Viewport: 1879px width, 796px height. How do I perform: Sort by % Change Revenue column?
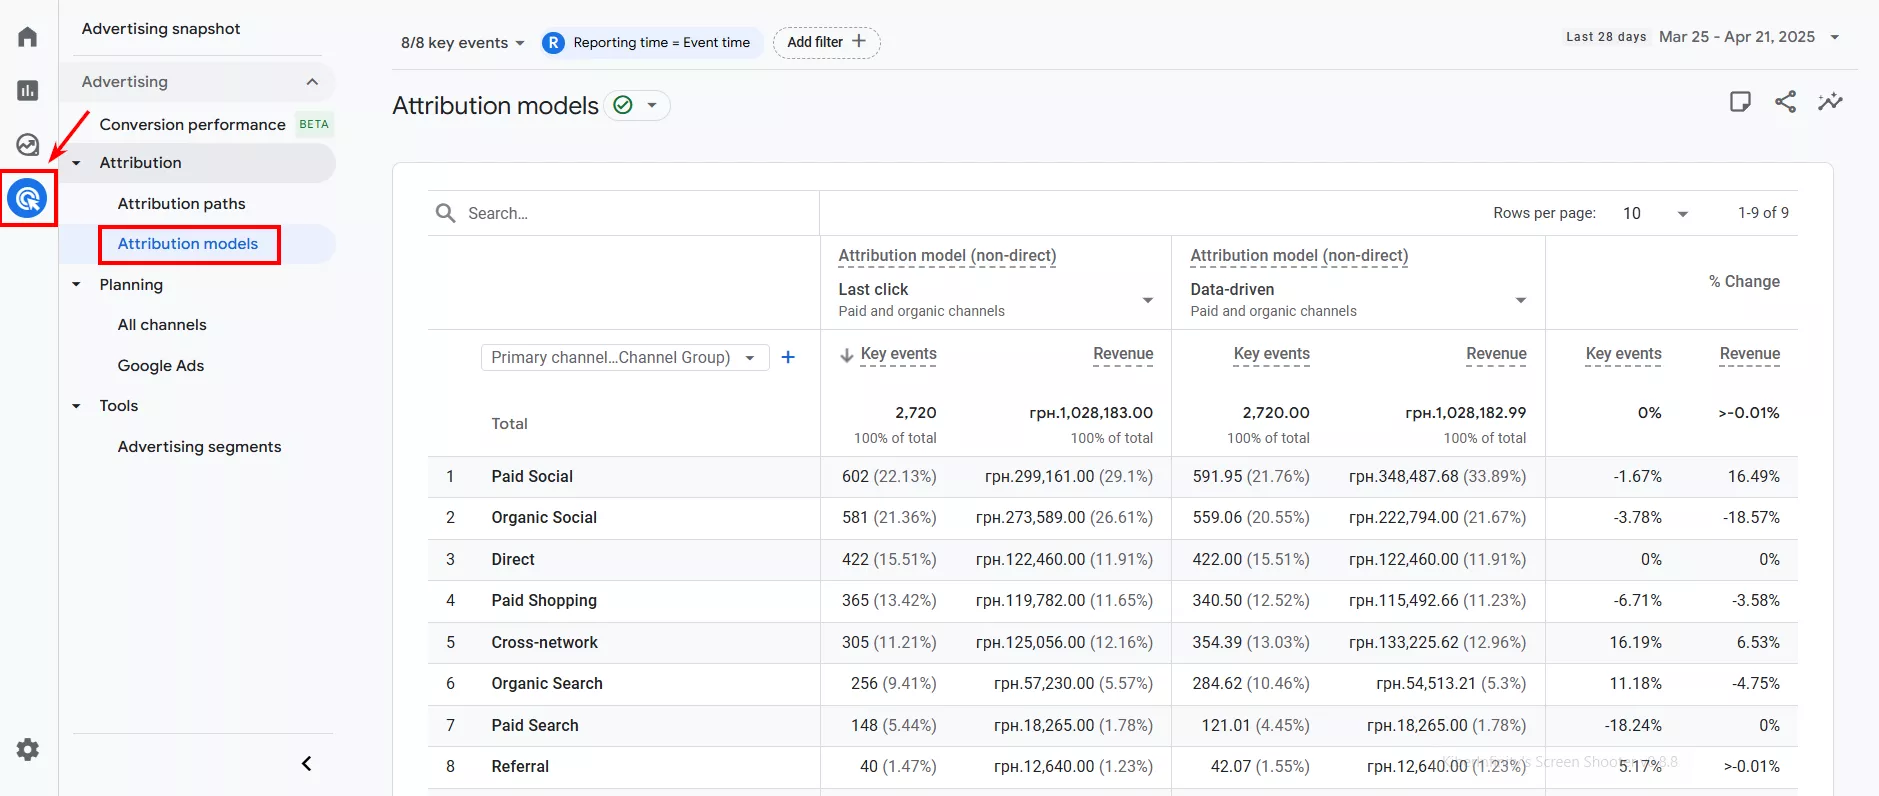[1750, 354]
